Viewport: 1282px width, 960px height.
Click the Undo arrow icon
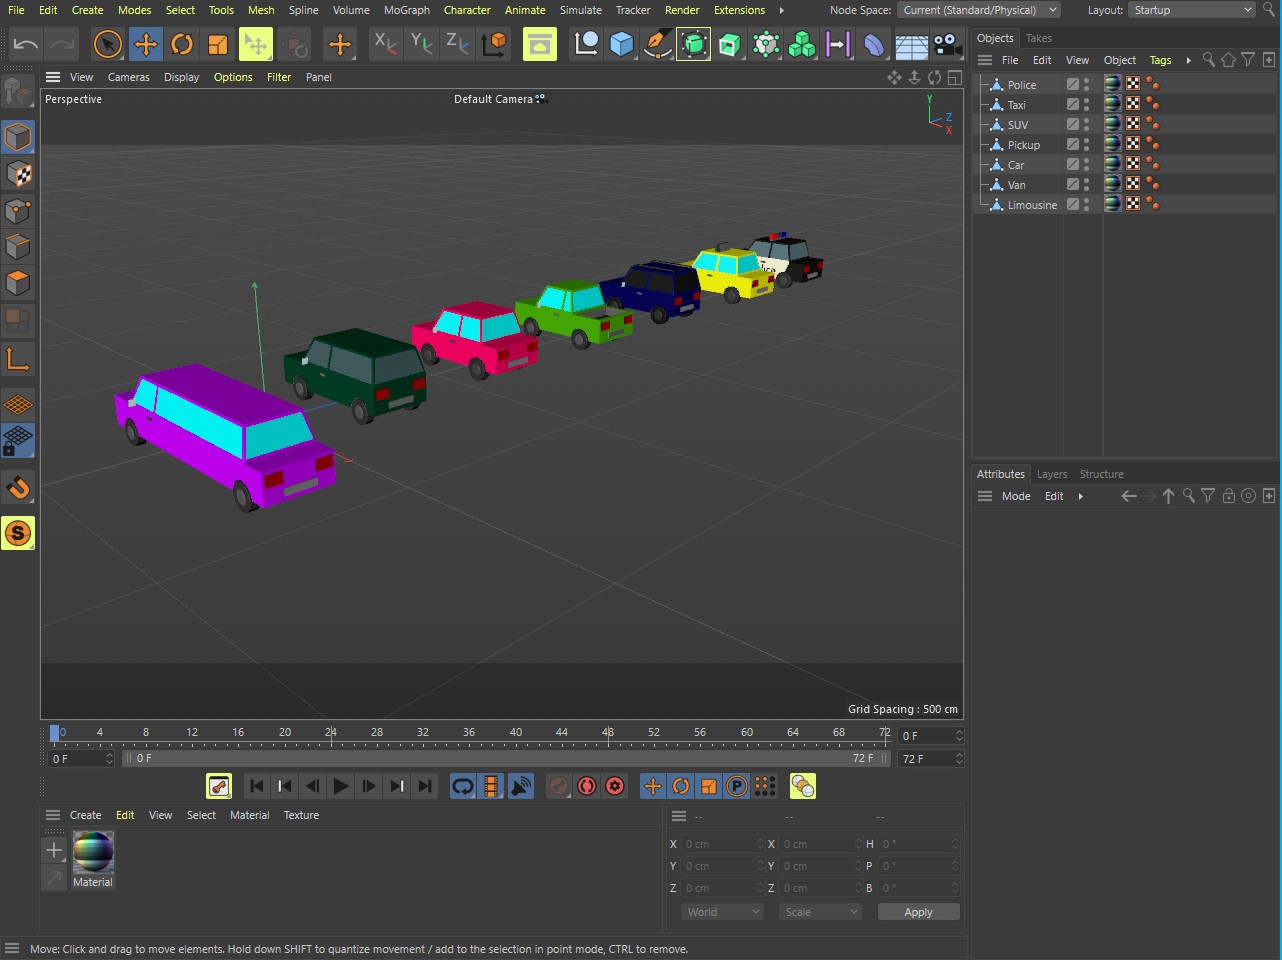pos(26,44)
